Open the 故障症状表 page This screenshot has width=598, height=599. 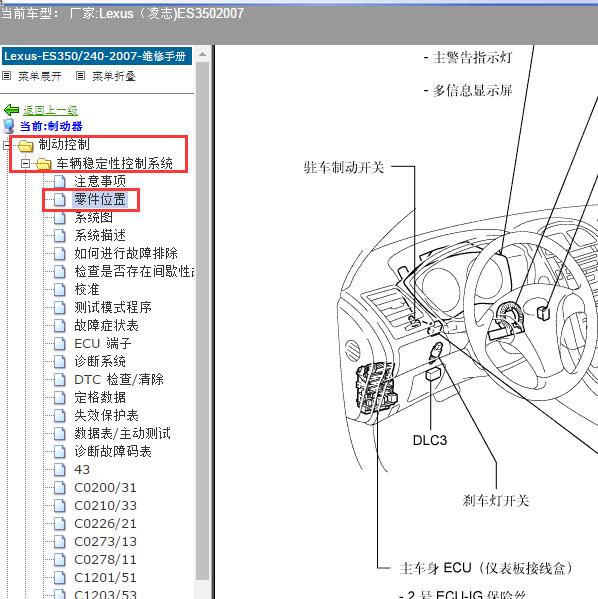click(107, 325)
